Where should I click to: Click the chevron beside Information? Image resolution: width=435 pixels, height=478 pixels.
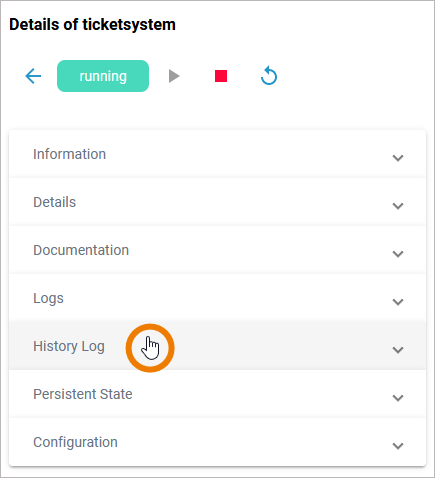398,158
